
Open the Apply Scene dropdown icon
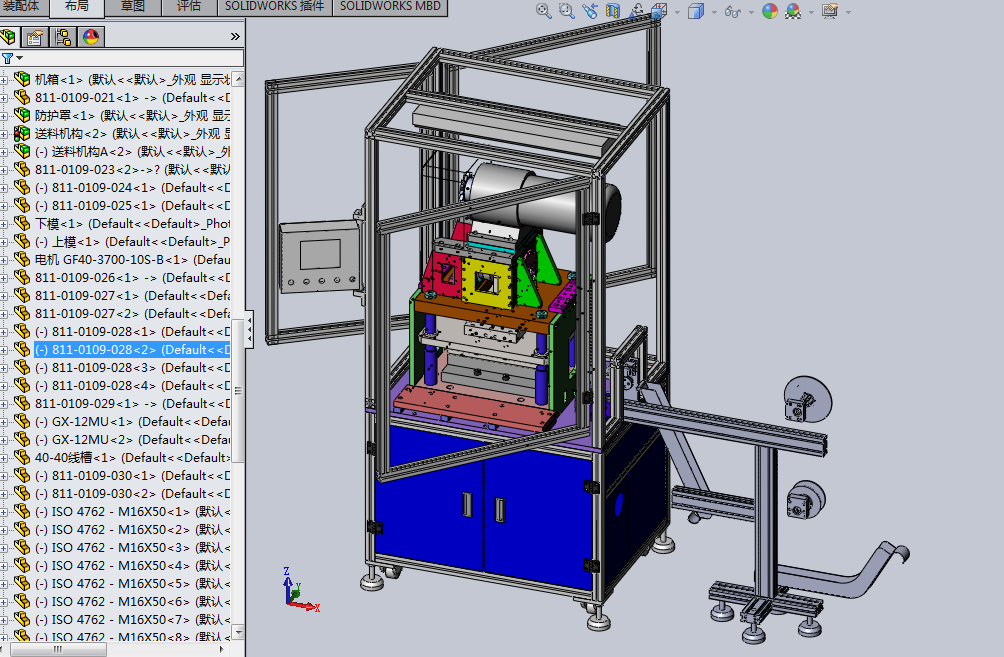click(x=793, y=11)
